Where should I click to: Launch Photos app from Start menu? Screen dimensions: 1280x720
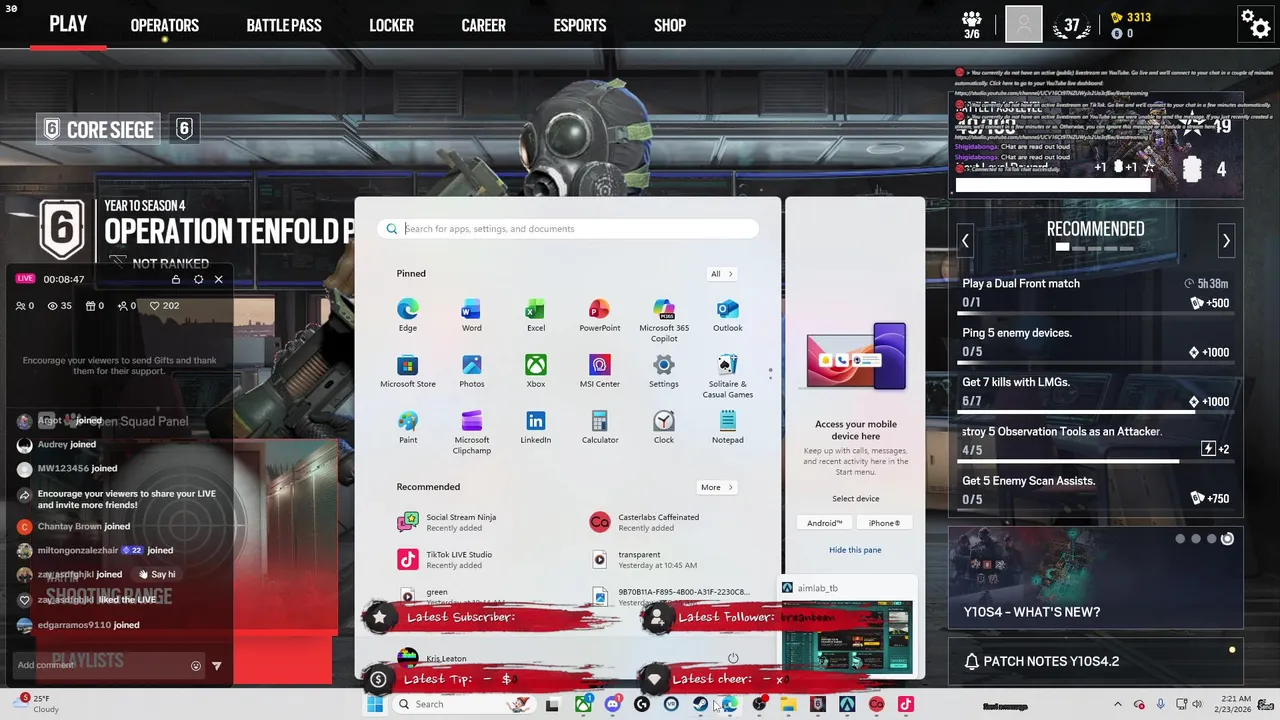click(471, 371)
